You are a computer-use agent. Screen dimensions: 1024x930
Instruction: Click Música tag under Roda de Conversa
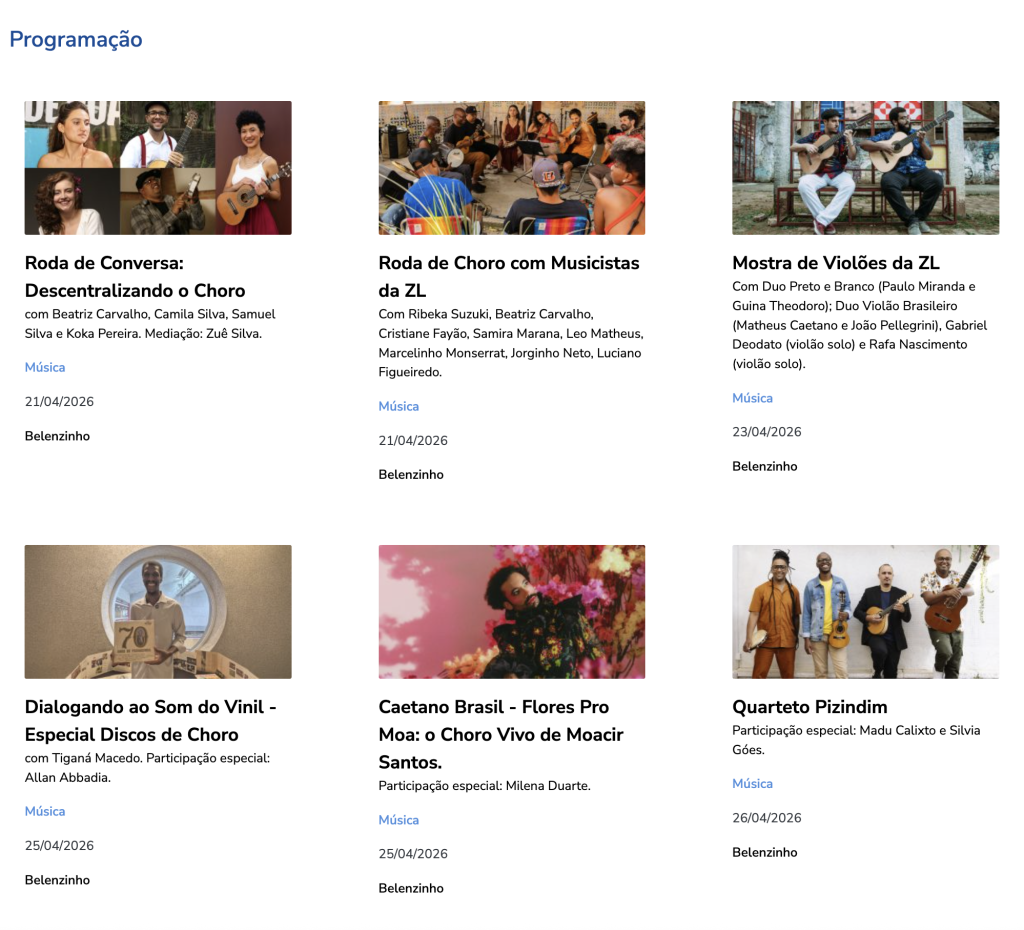tap(45, 368)
